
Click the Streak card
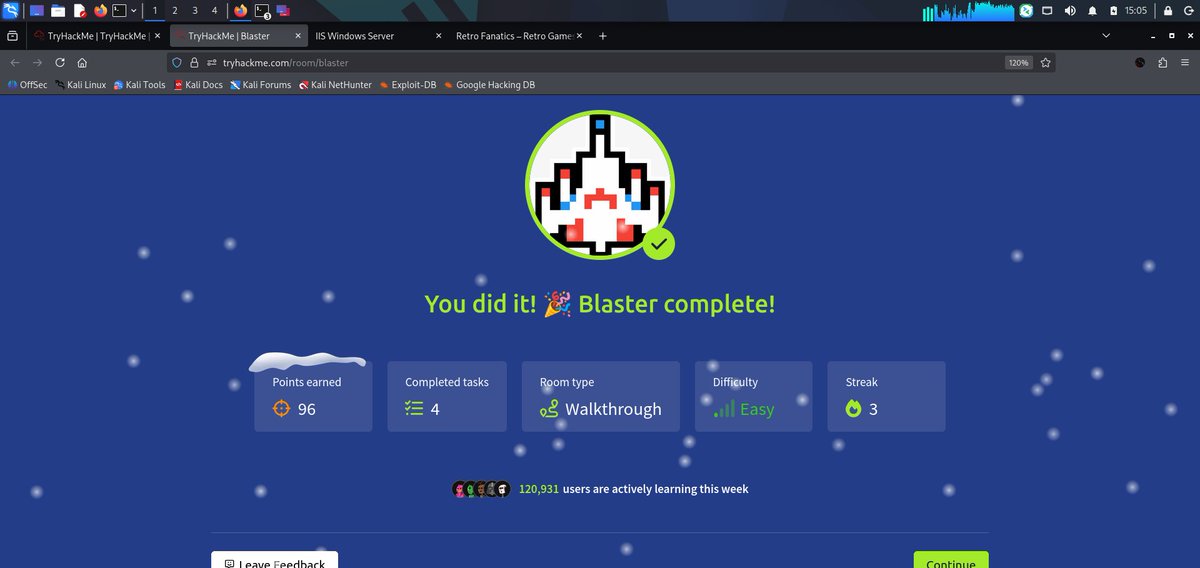(x=886, y=397)
